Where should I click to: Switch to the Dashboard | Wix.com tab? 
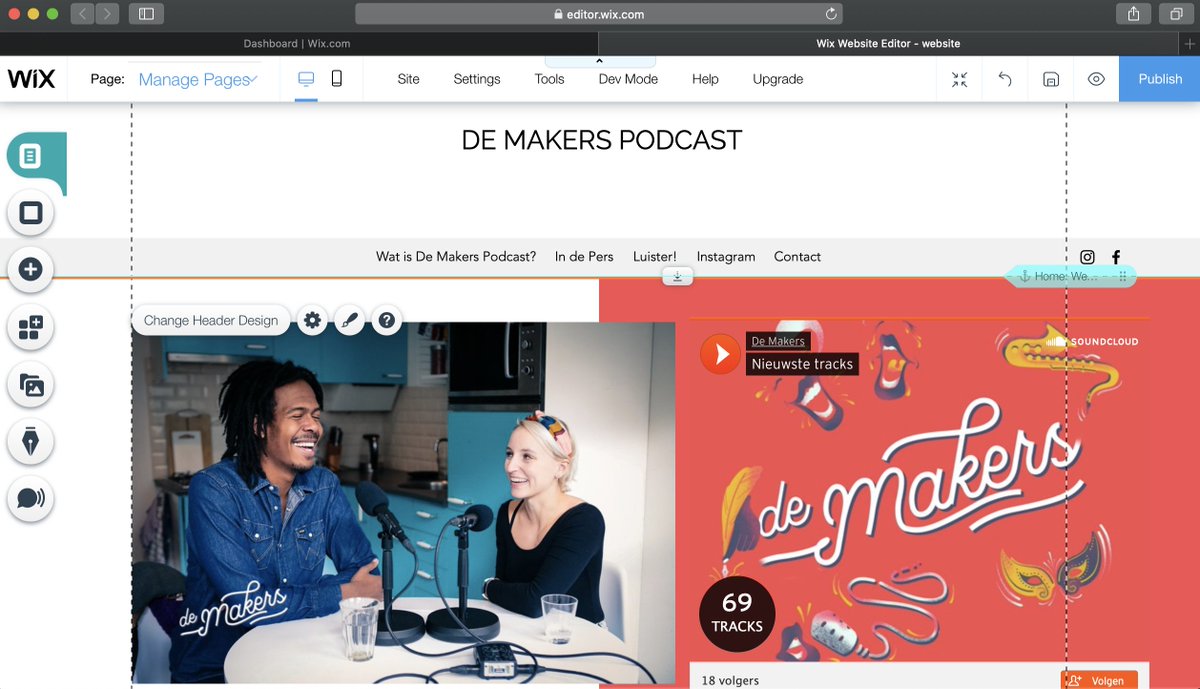[297, 44]
